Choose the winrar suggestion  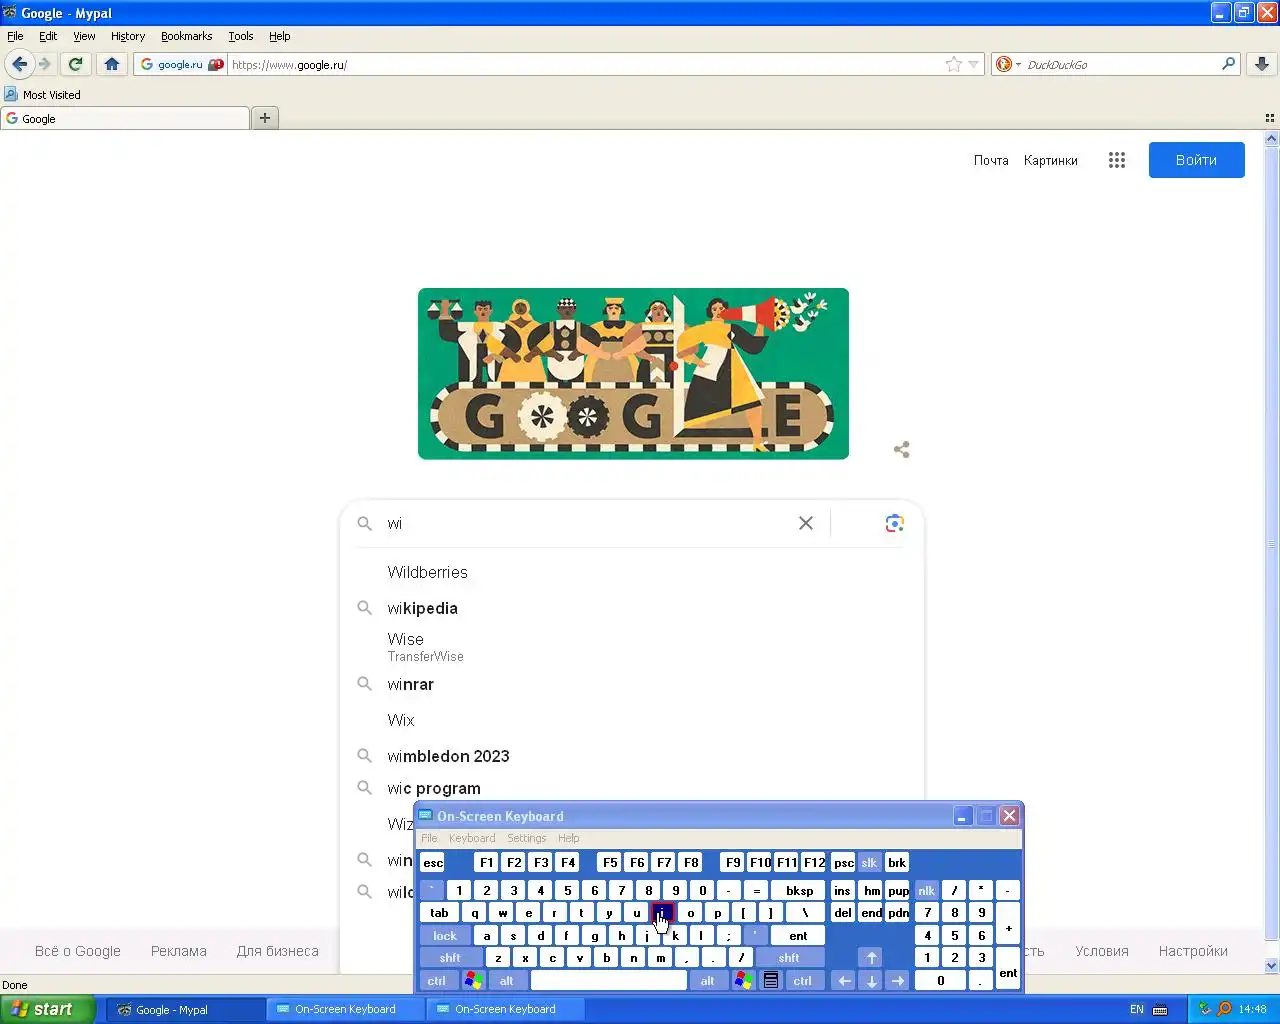click(632, 684)
